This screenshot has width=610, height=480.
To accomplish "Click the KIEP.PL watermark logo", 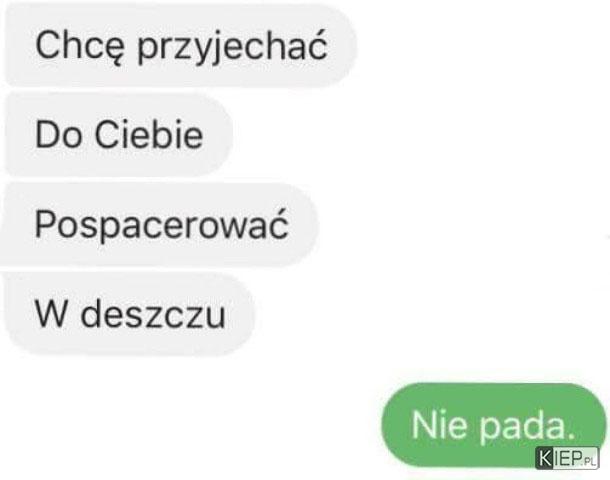I will tap(567, 458).
